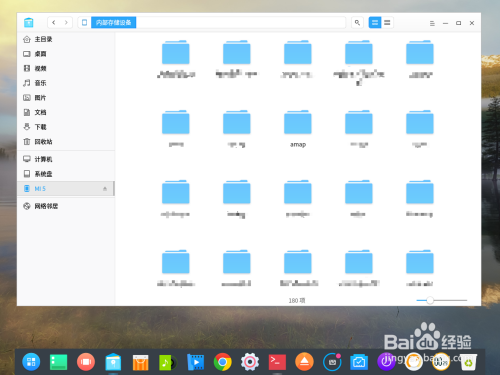Switch to icon grid view
Screen dimensions: 500x375
click(x=375, y=23)
